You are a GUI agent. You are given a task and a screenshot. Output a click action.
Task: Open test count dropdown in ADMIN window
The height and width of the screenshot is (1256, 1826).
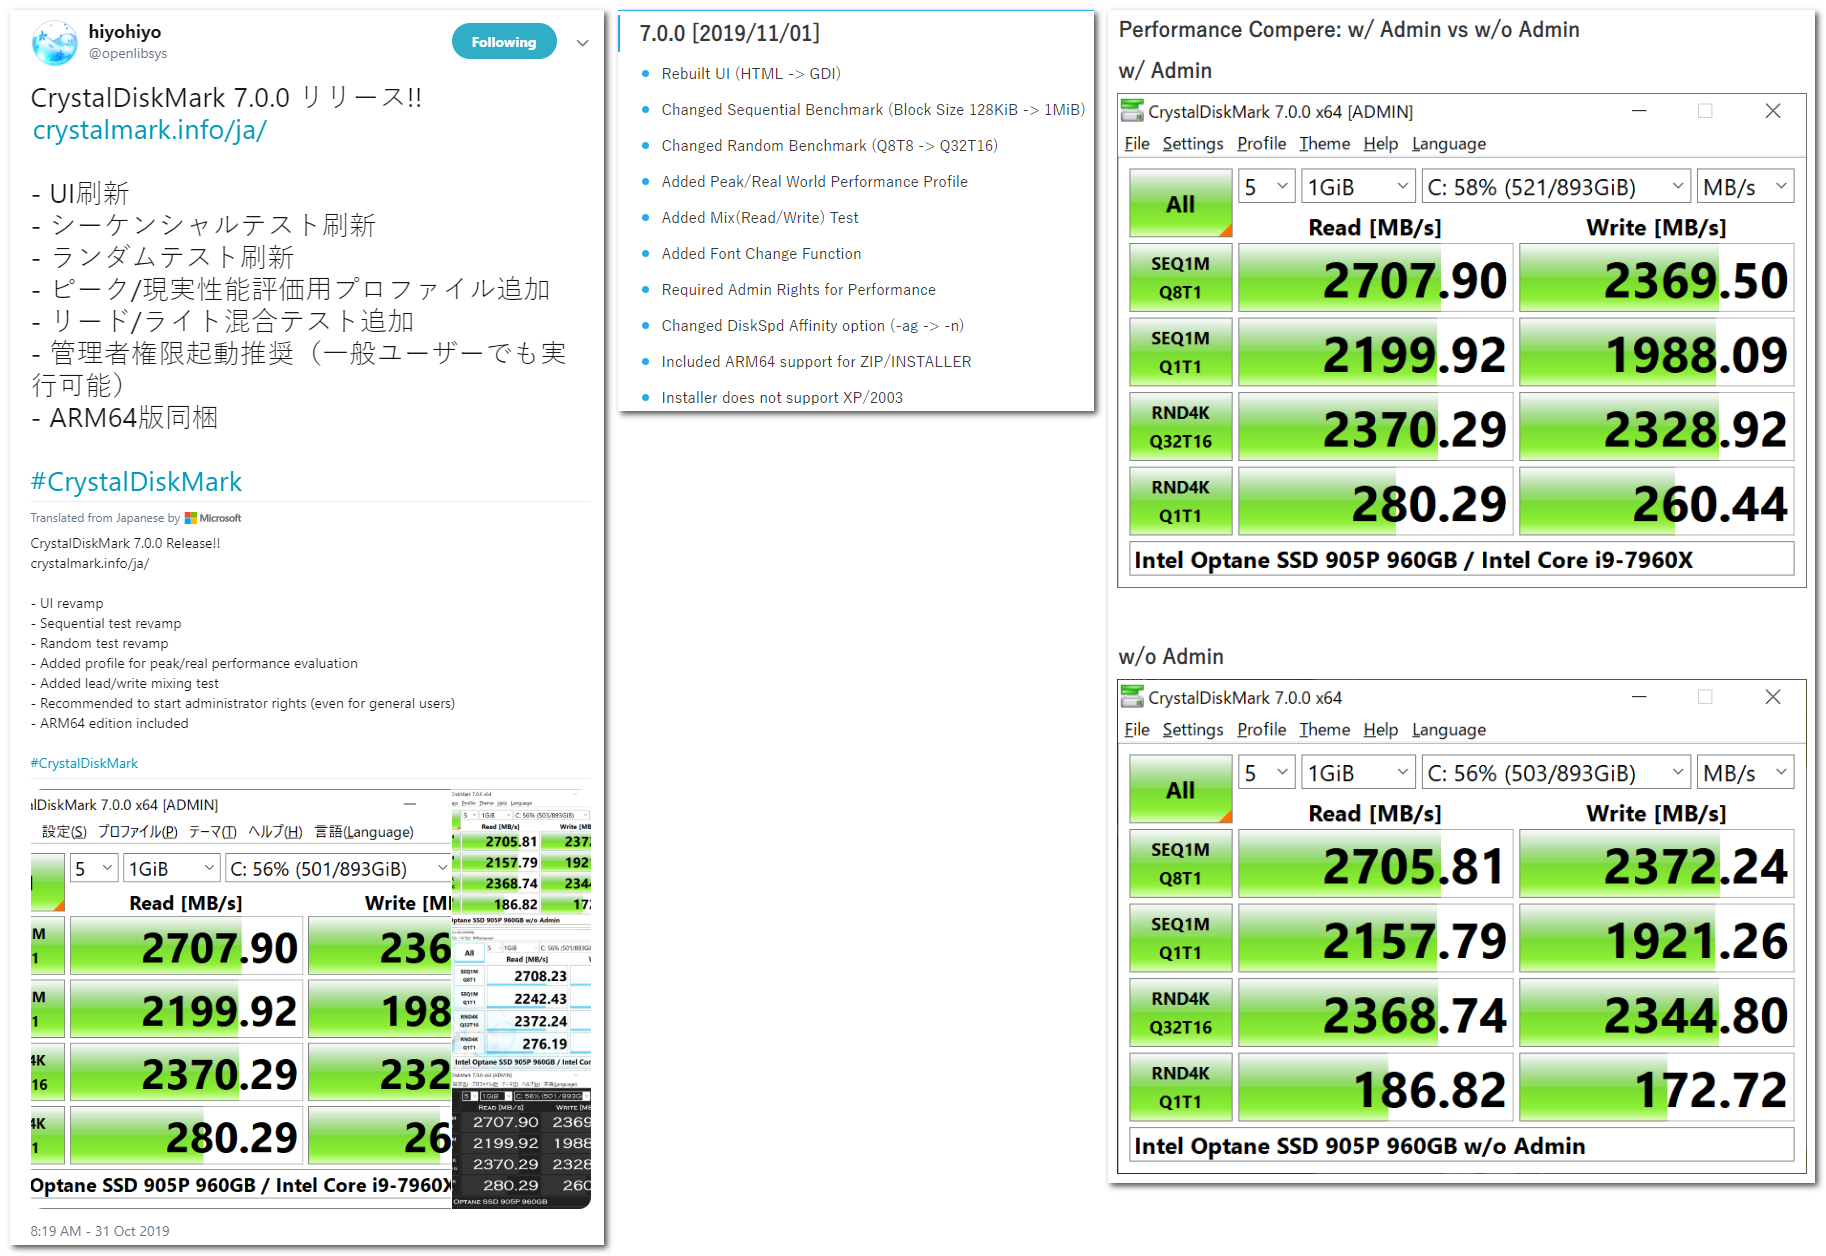1267,187
